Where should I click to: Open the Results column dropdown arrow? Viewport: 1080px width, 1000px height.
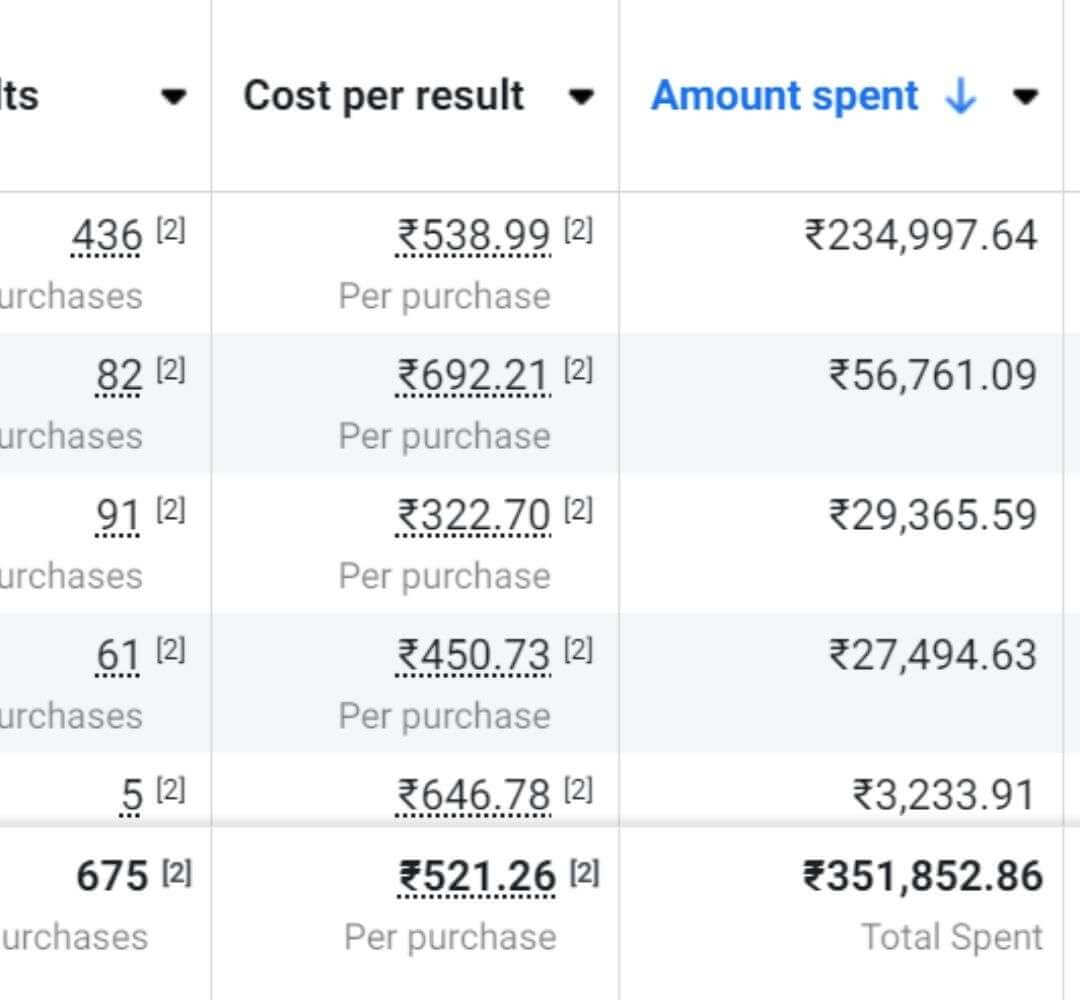pos(173,96)
